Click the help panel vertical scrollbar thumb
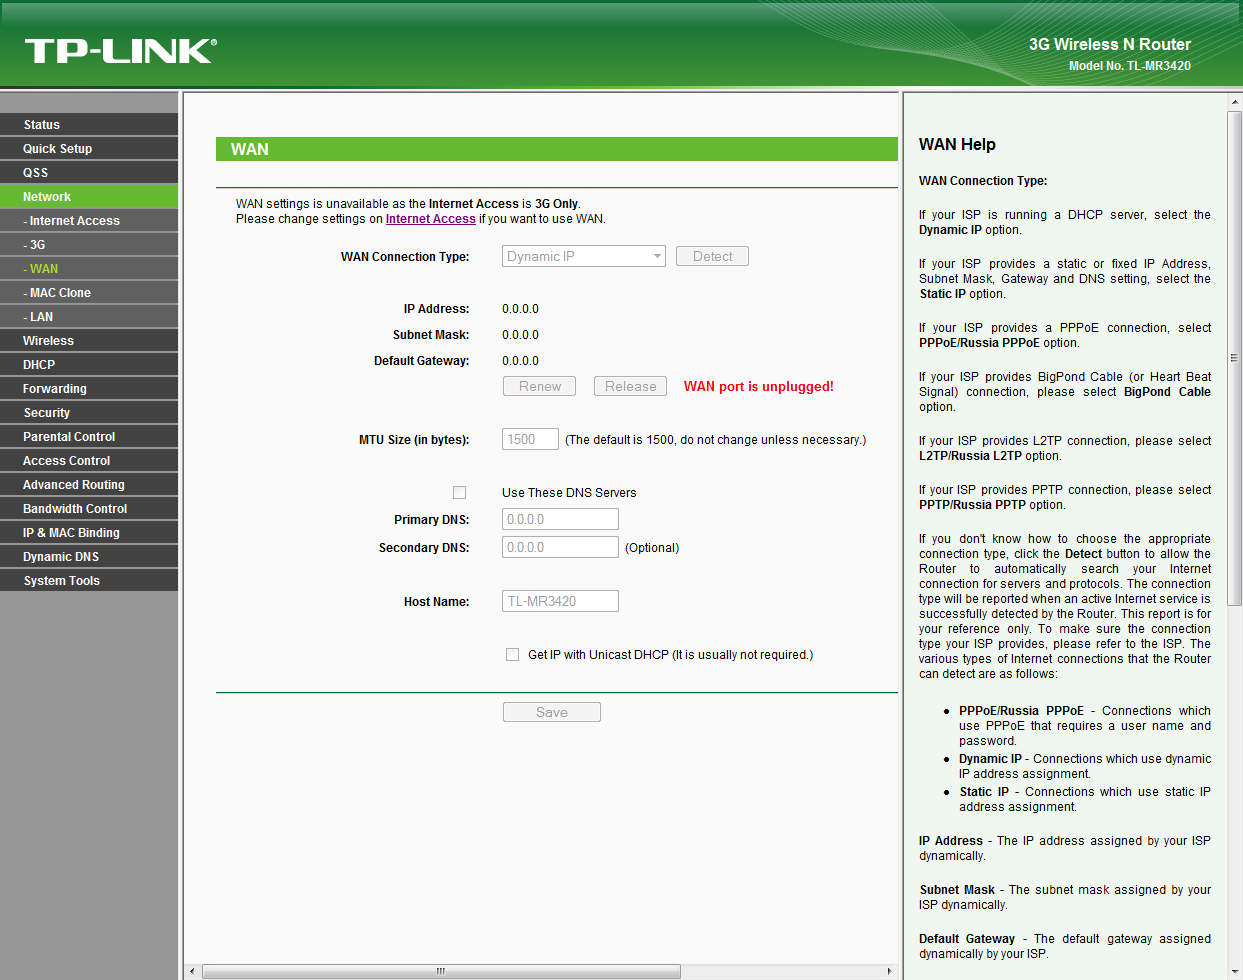This screenshot has height=980, width=1243. 1234,358
